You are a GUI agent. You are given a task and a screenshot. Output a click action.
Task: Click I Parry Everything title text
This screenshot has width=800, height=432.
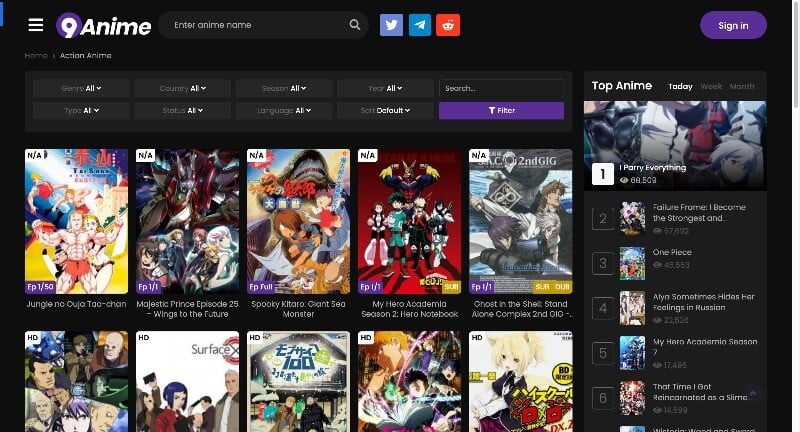(x=653, y=168)
